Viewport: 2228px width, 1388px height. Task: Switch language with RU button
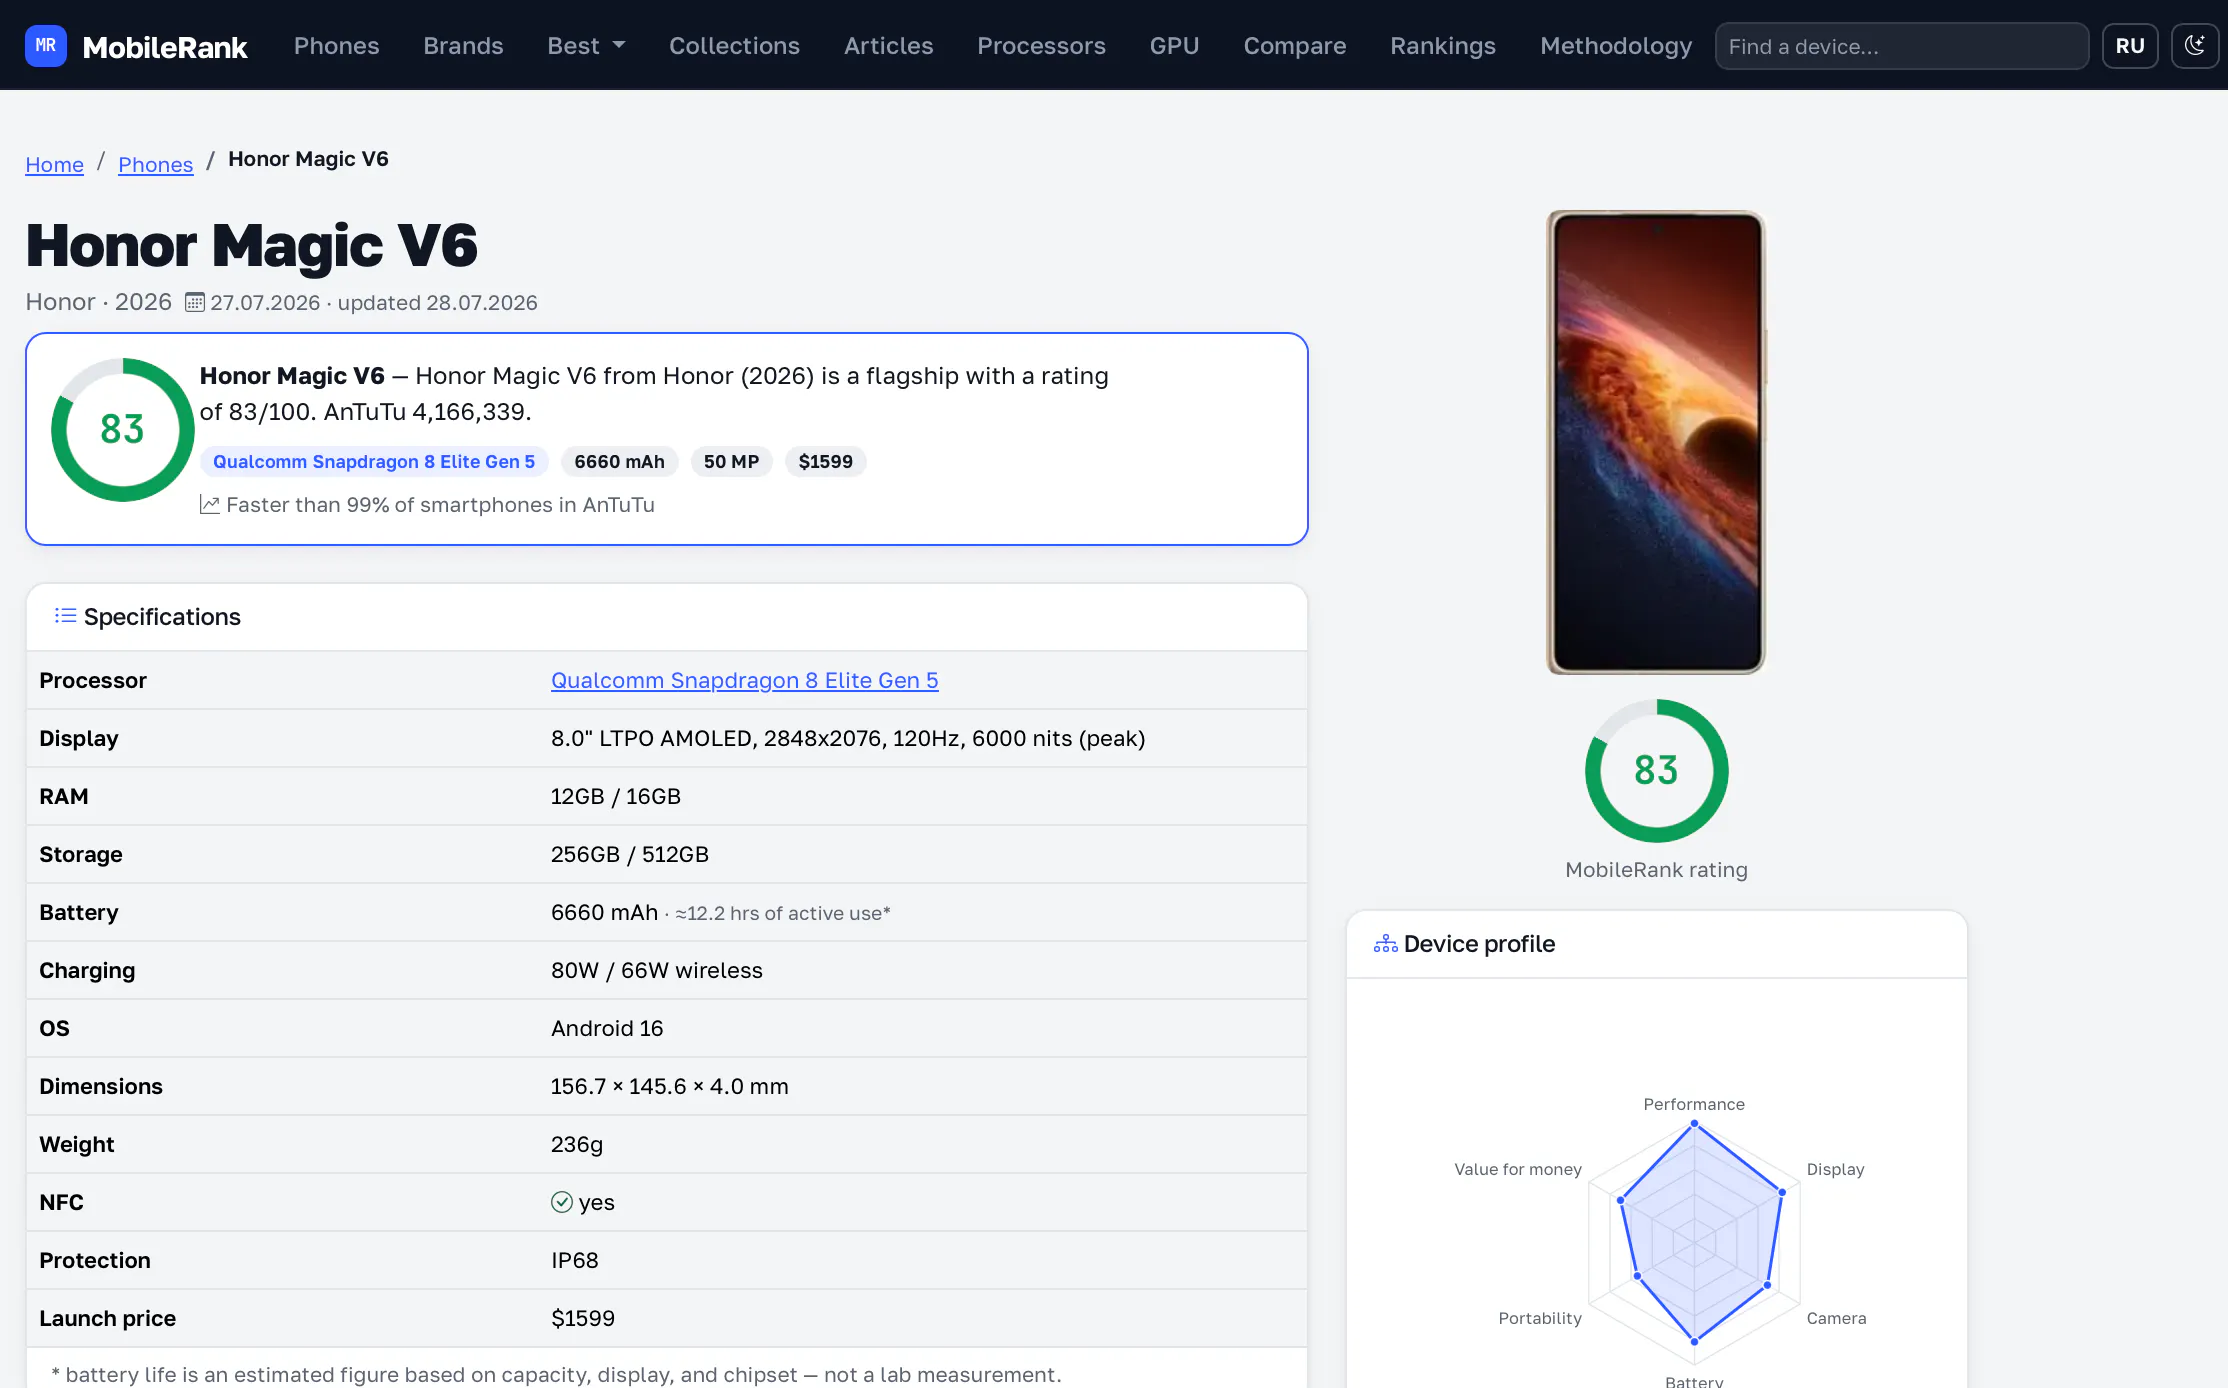click(2130, 46)
